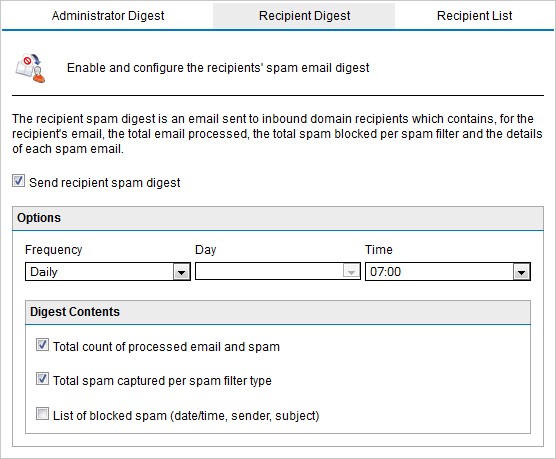This screenshot has height=459, width=556.
Task: Click the Options section header
Action: [278, 218]
